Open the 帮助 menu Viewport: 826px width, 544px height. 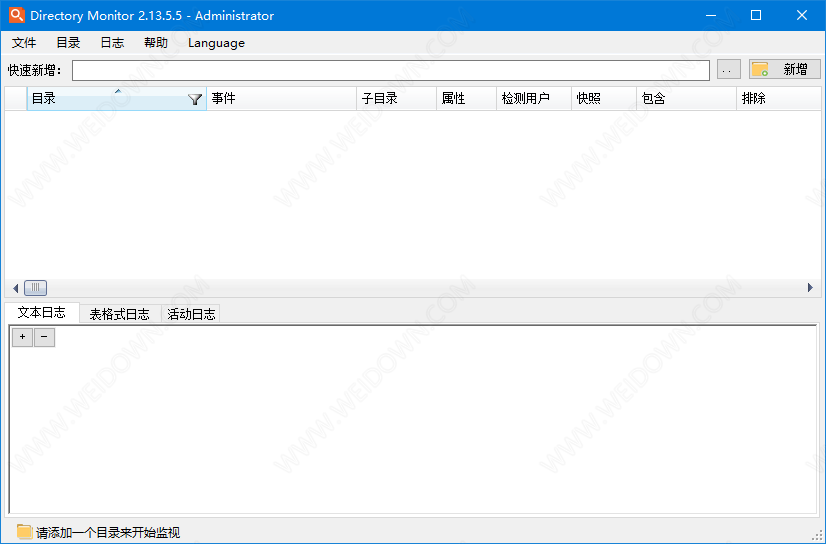tap(156, 43)
